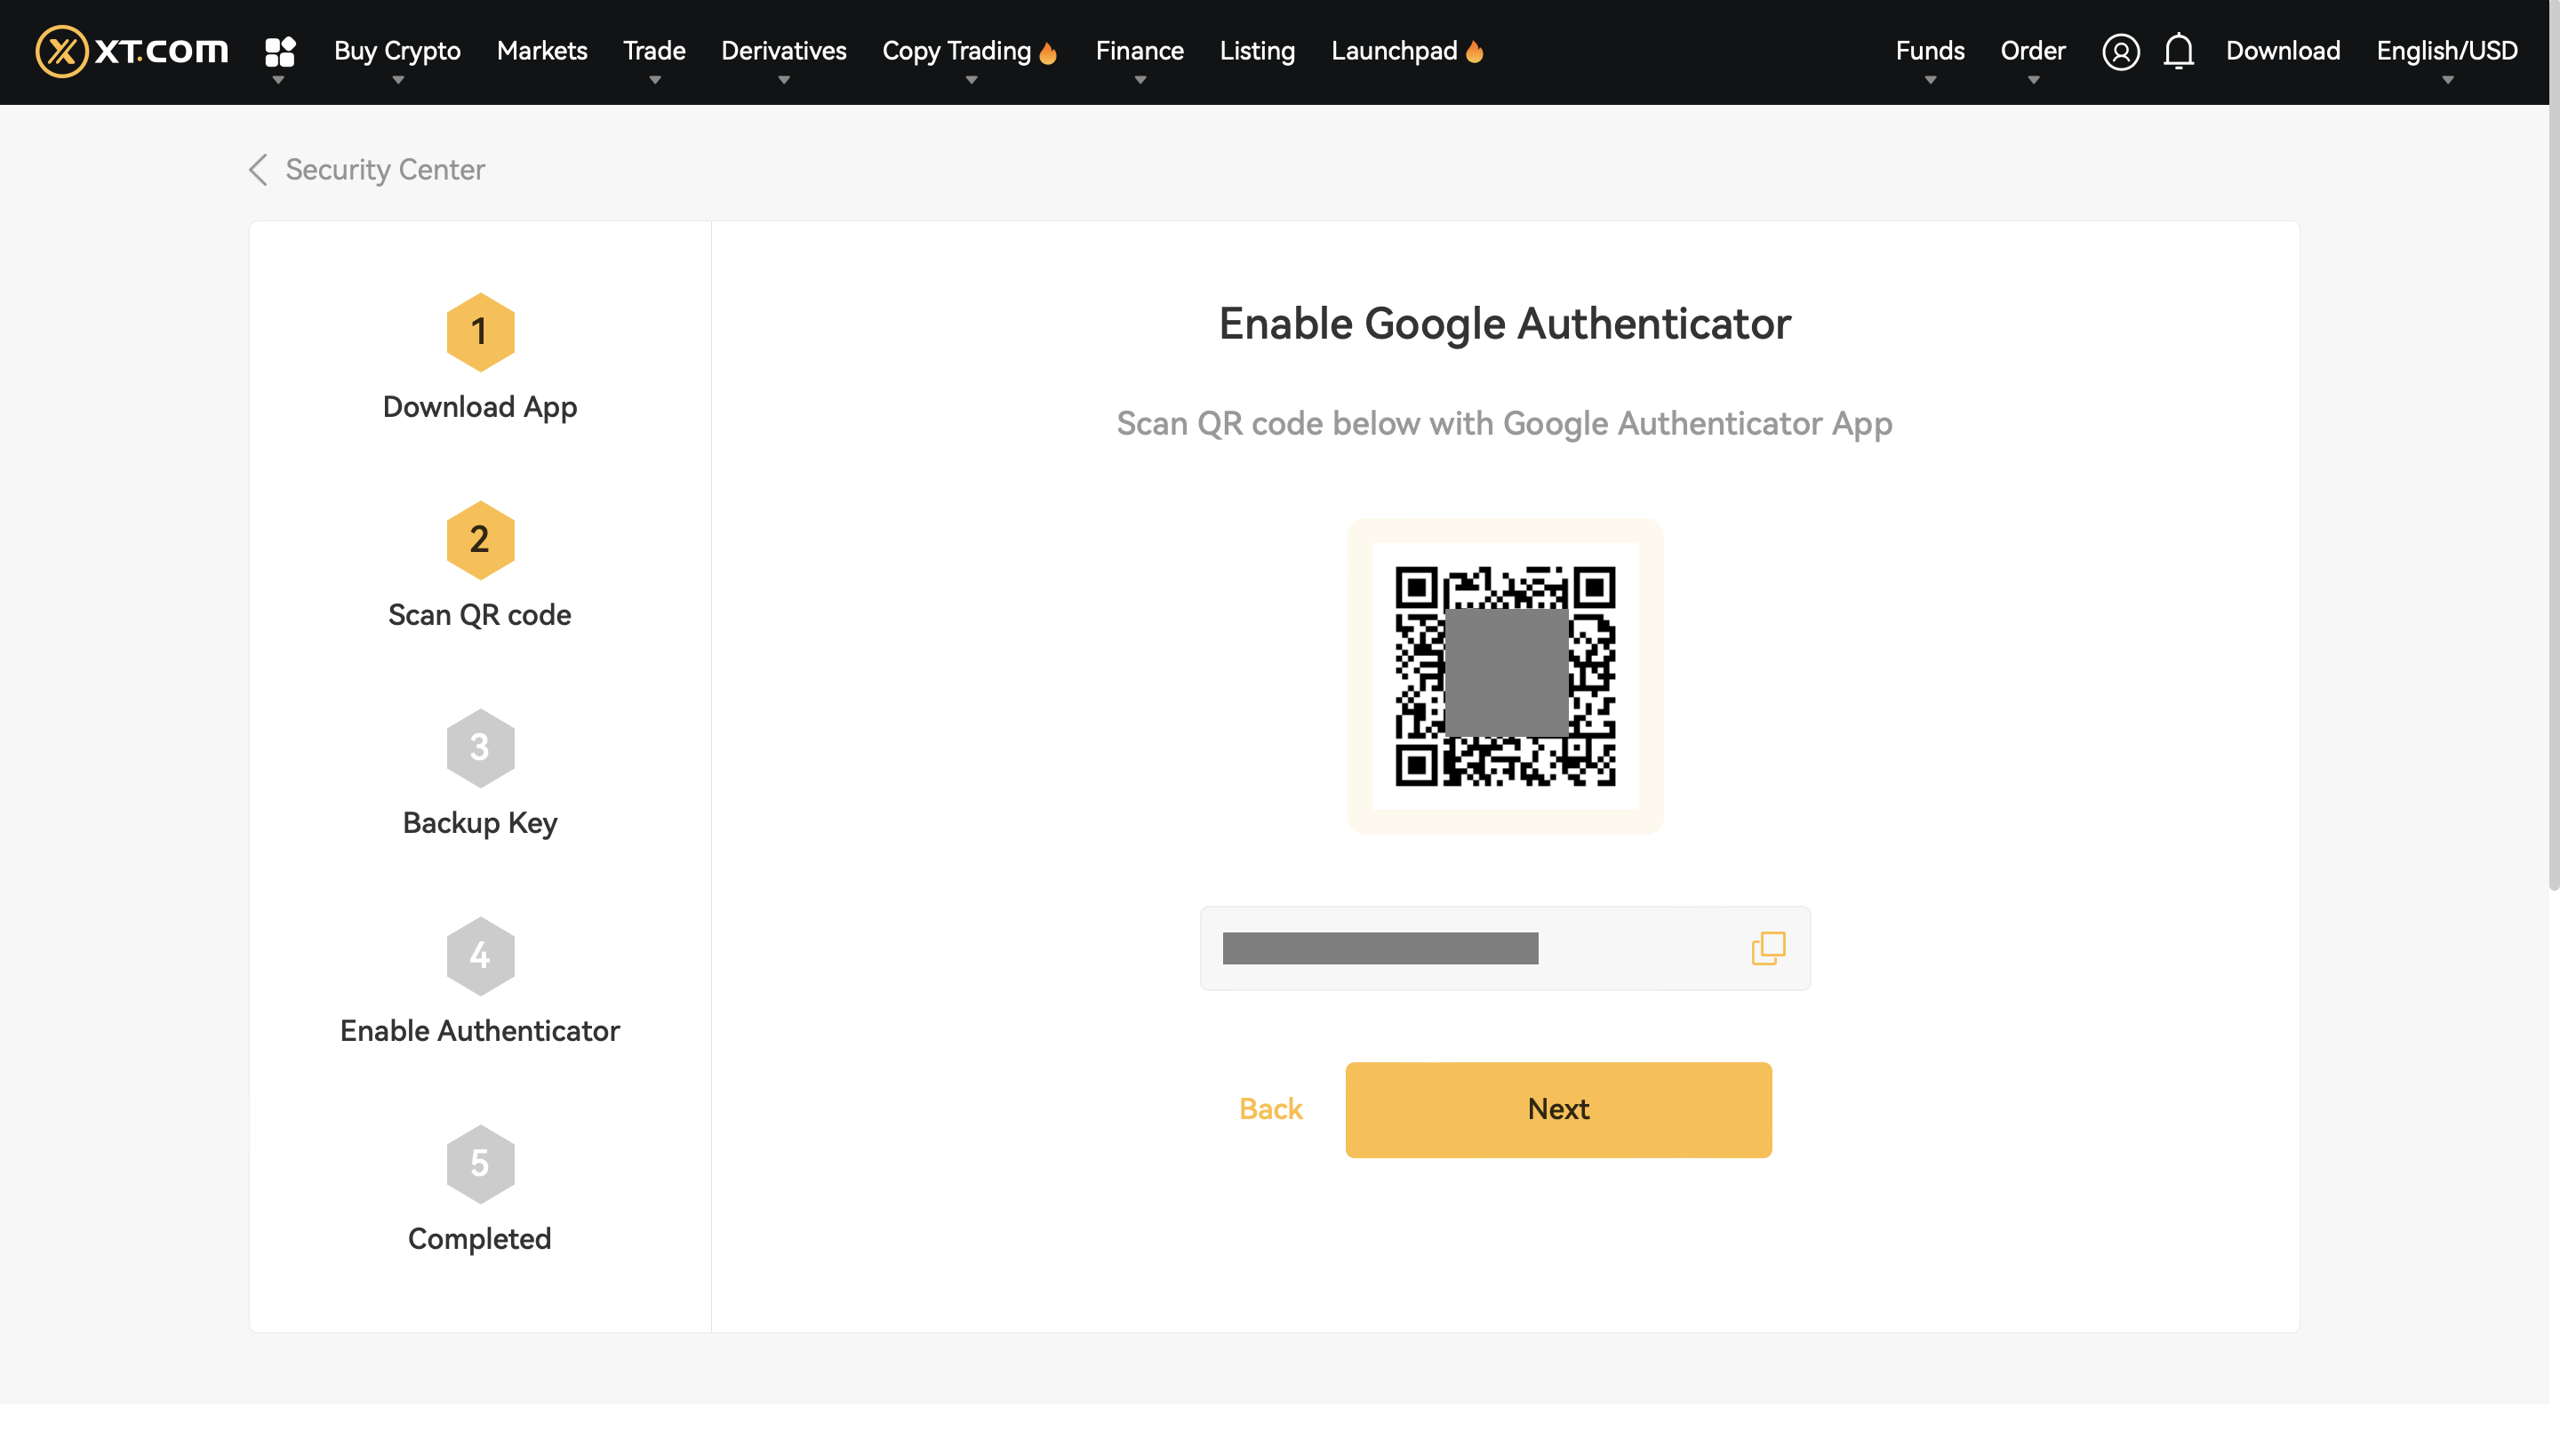Image resolution: width=2560 pixels, height=1456 pixels.
Task: Expand the Derivatives dropdown menu
Action: 783,51
